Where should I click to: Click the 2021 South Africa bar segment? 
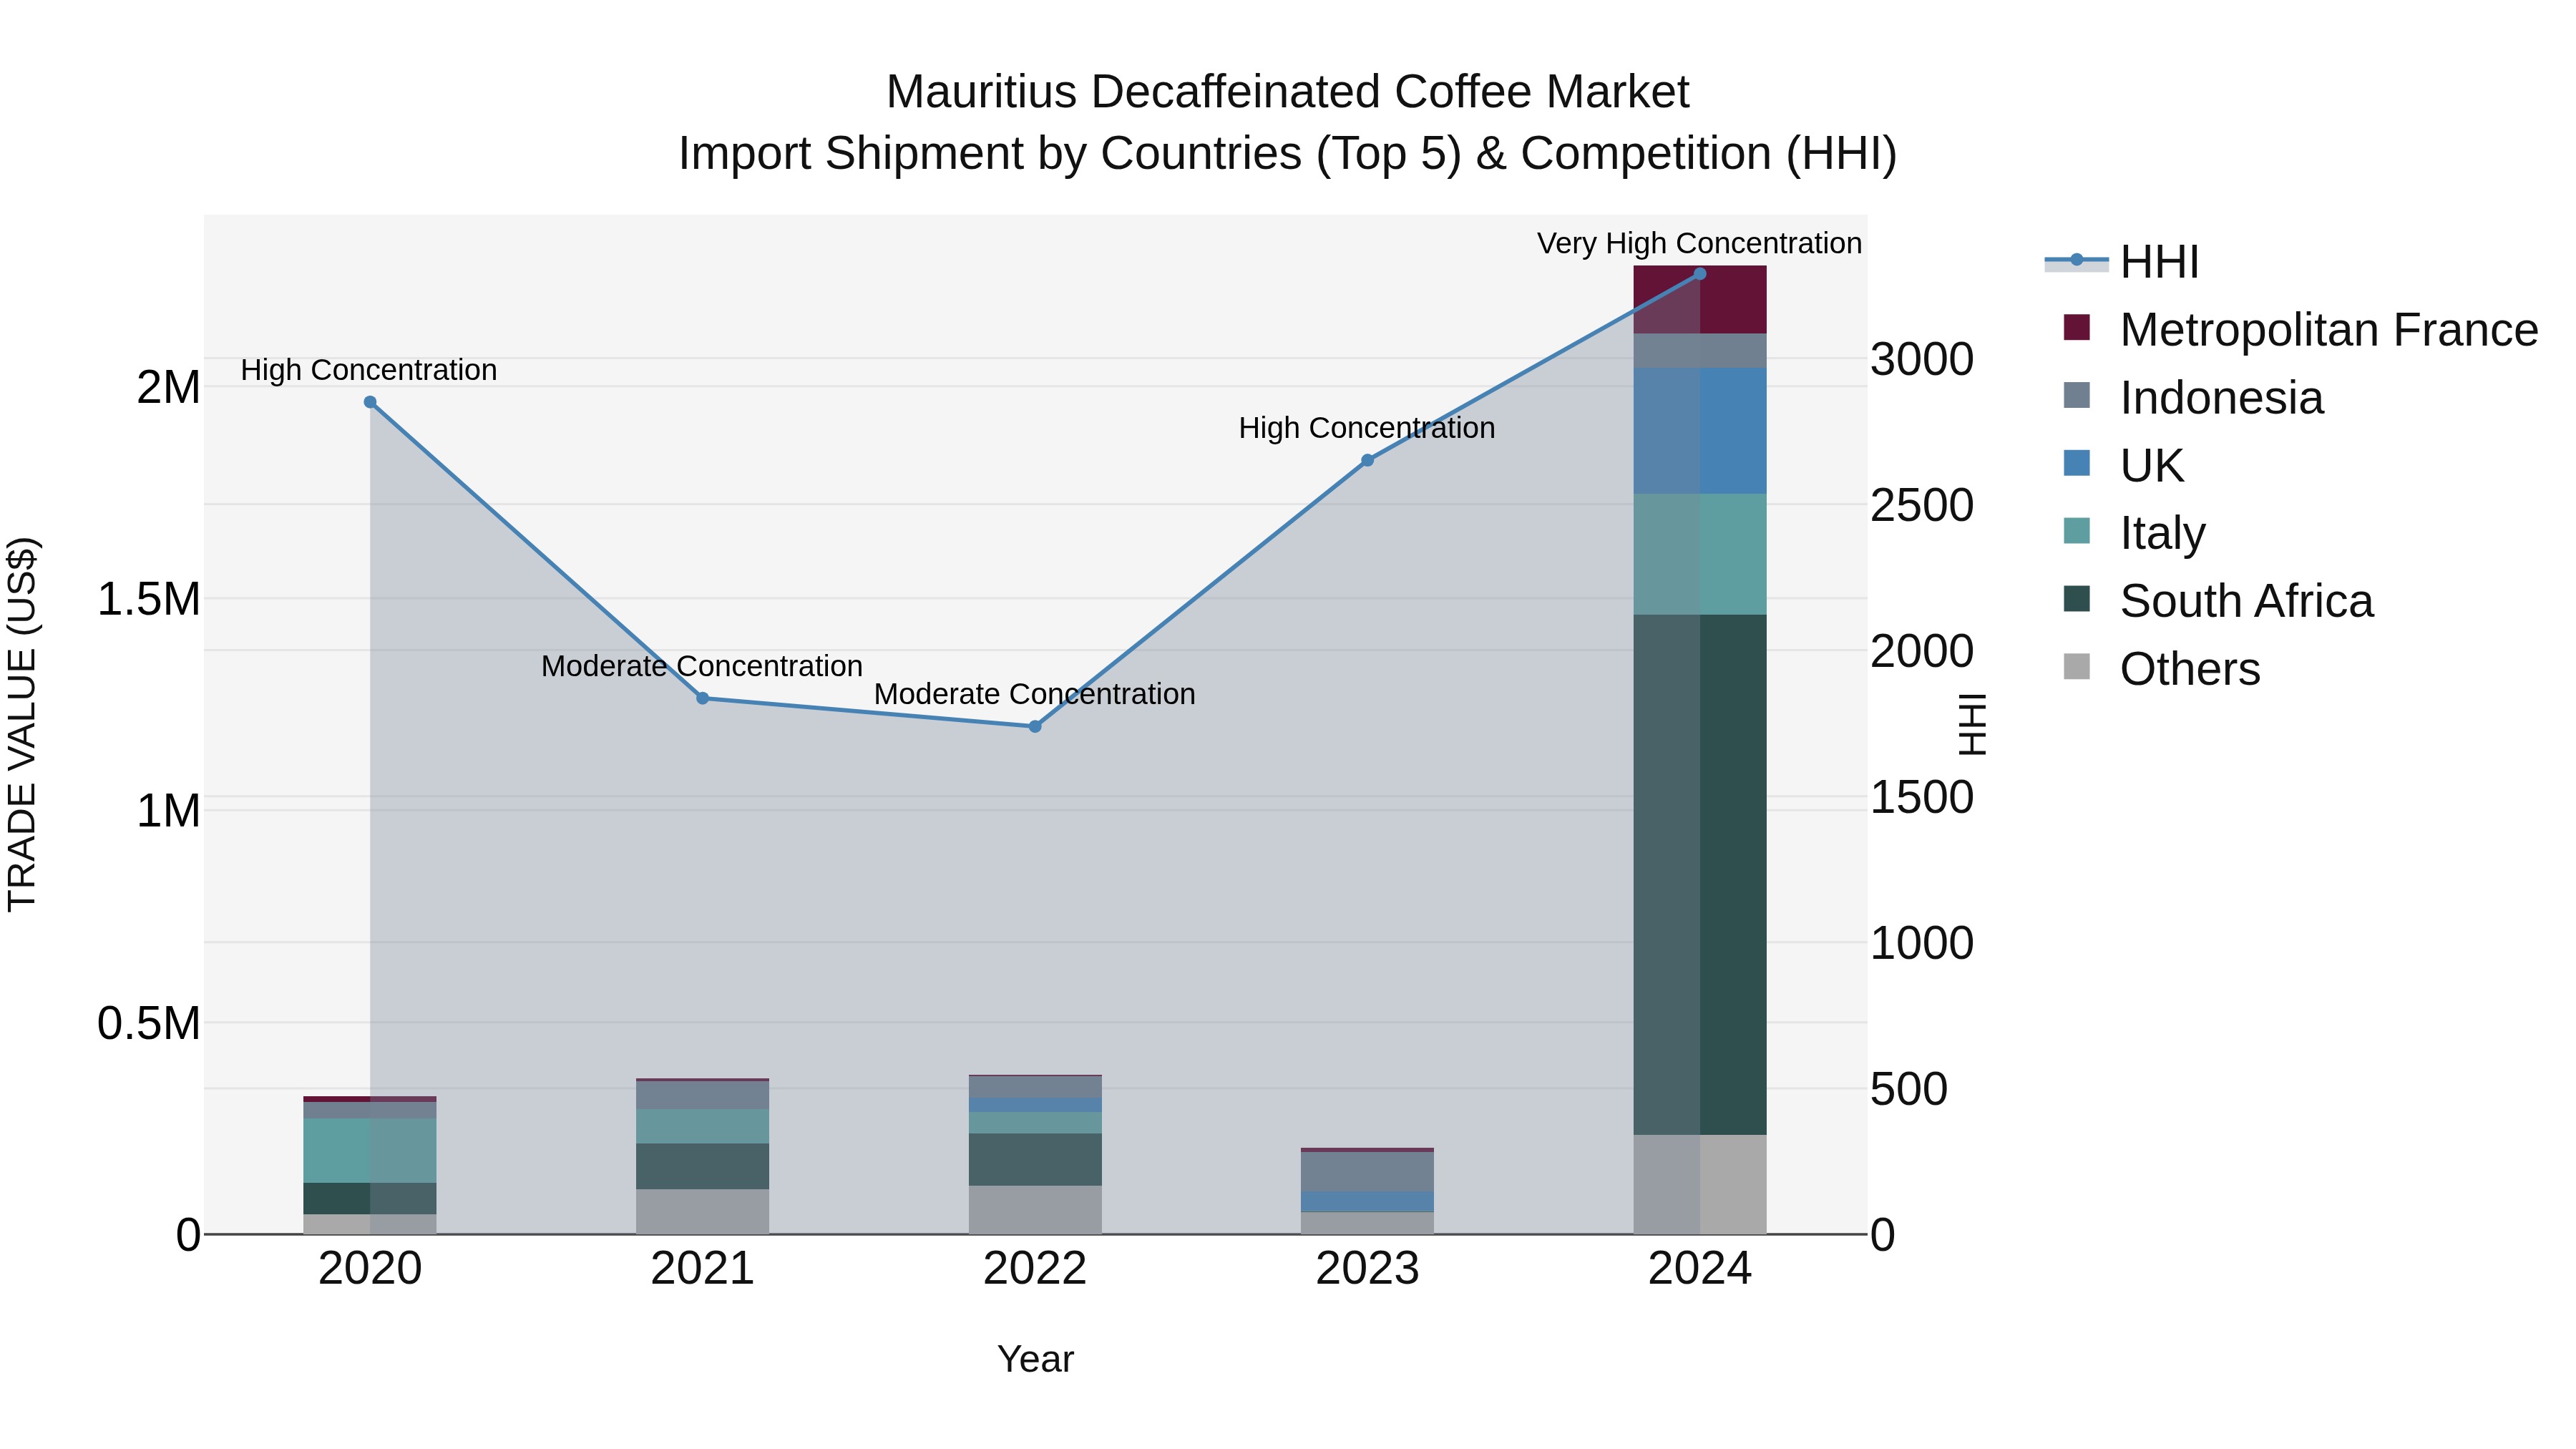[703, 1166]
